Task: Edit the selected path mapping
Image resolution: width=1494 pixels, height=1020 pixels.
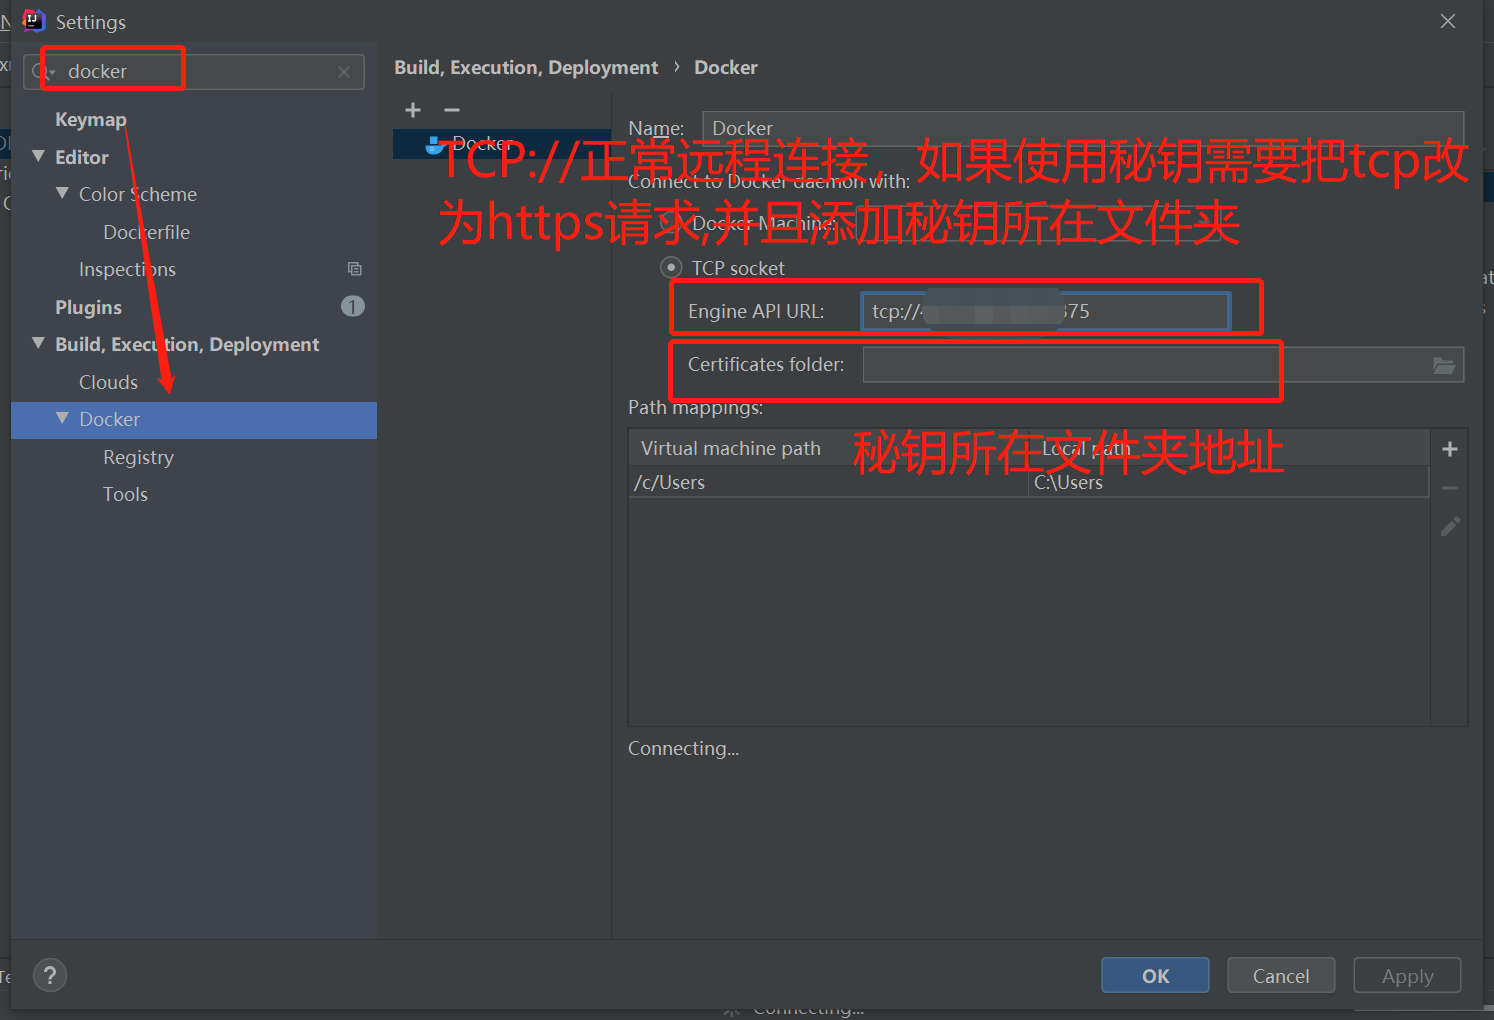Action: [x=1450, y=526]
